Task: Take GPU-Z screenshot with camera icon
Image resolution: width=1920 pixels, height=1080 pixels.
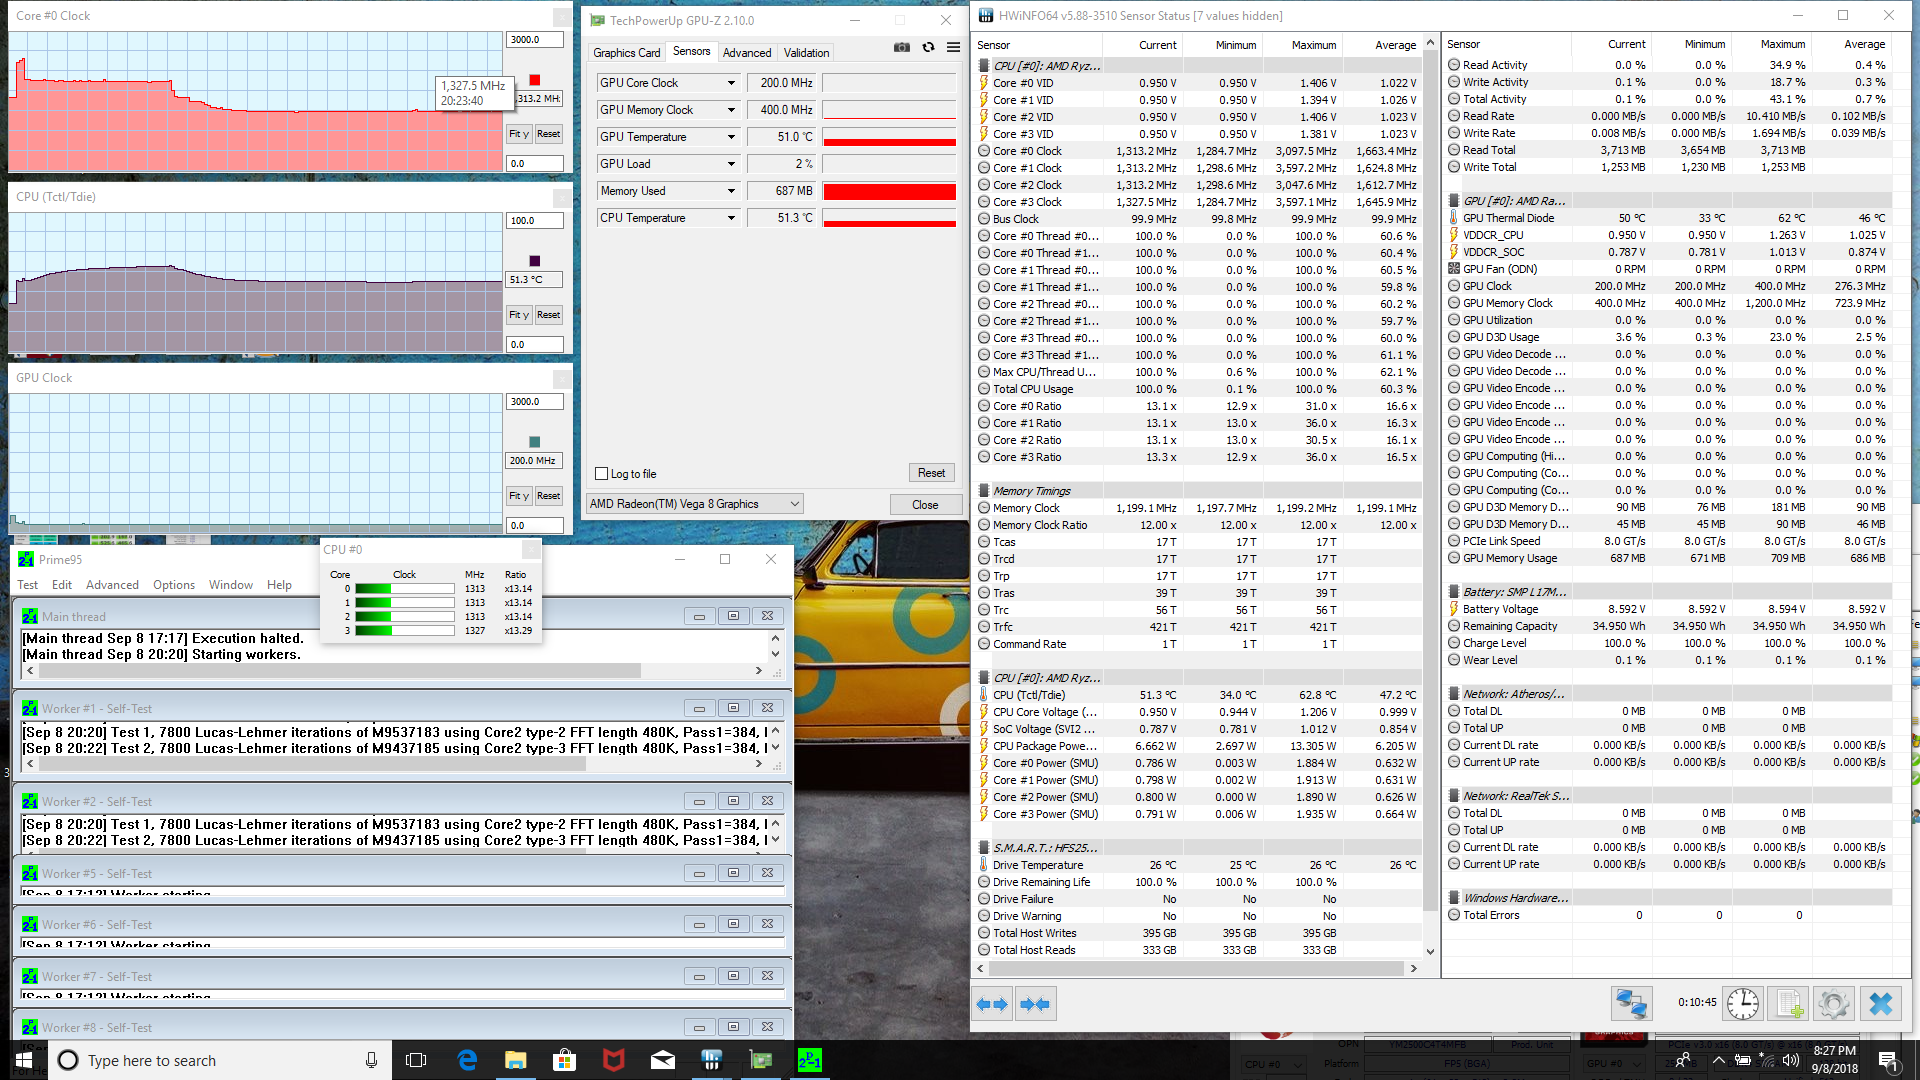Action: (x=902, y=47)
